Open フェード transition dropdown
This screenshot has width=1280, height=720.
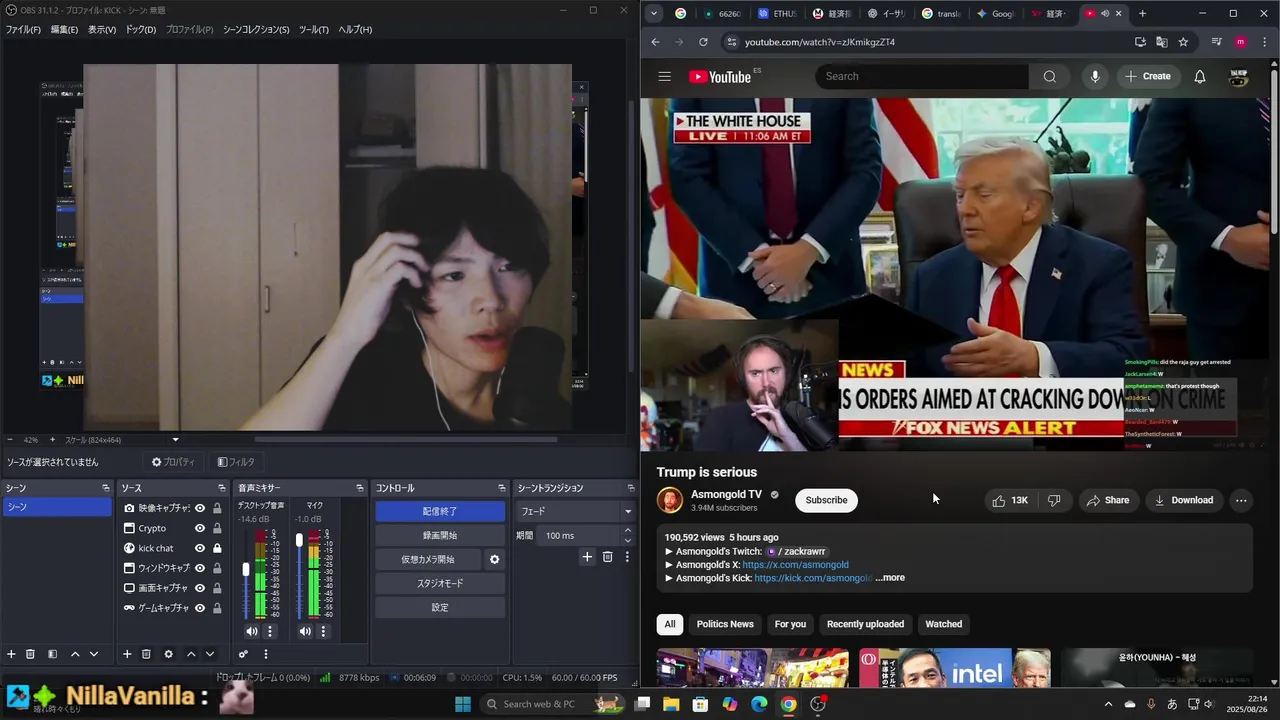click(575, 511)
